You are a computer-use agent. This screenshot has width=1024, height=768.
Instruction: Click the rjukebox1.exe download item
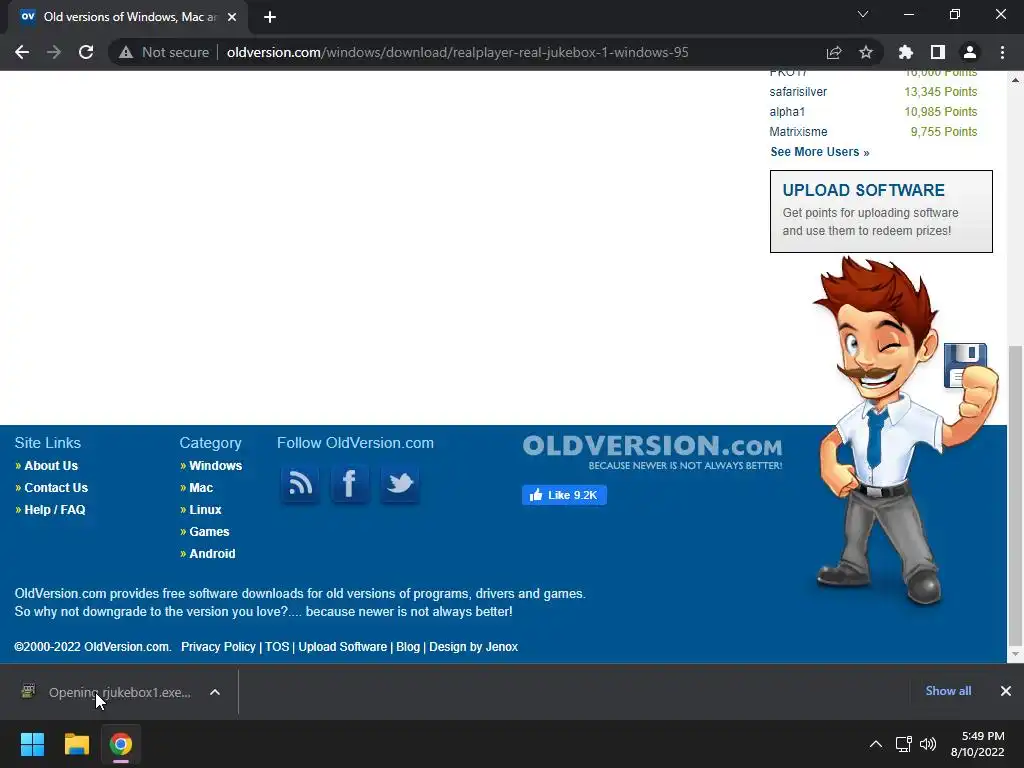[x=108, y=692]
